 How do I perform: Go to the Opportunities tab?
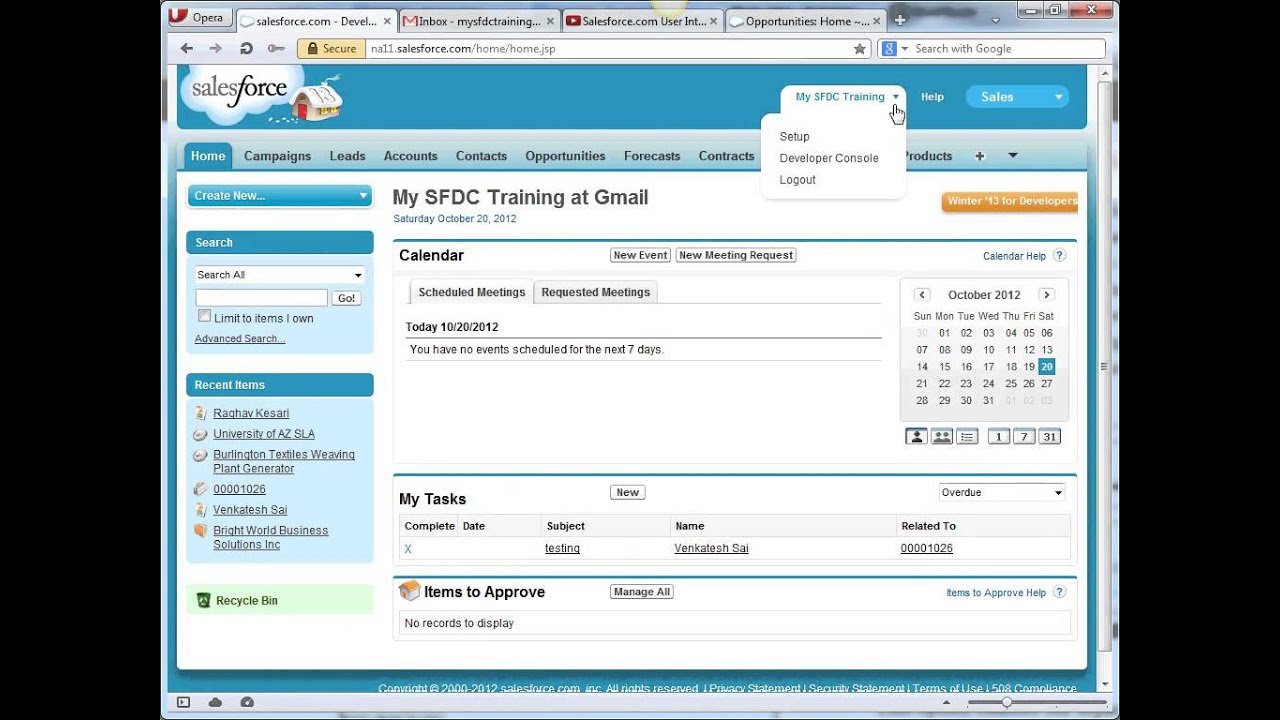coord(565,156)
